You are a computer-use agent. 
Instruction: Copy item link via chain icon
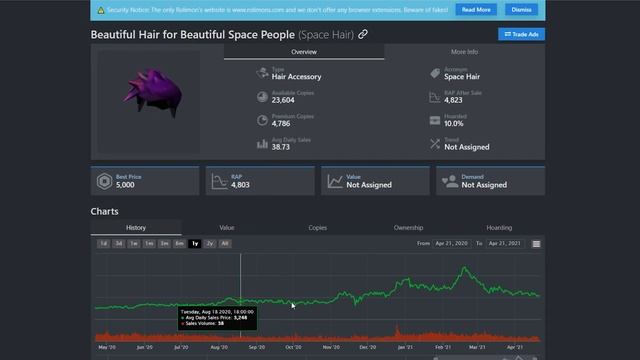coord(363,34)
